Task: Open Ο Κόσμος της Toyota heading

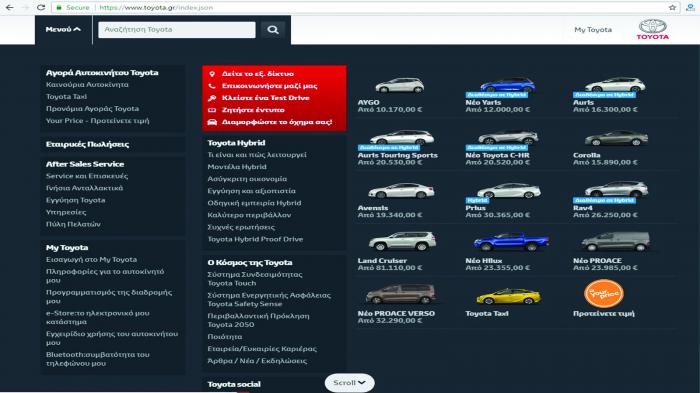Action: tap(250, 263)
